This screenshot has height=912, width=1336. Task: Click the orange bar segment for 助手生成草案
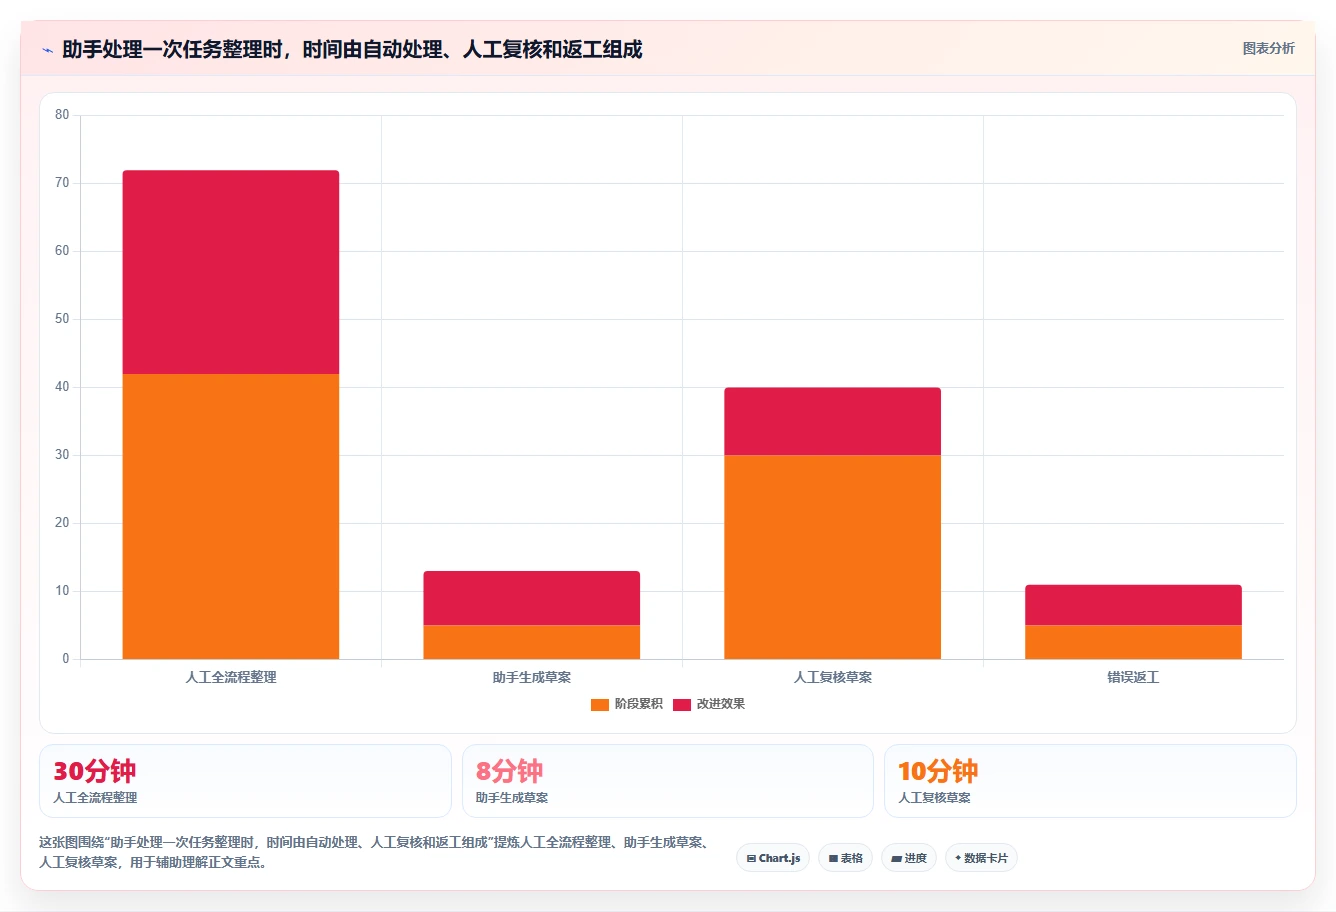coord(532,642)
